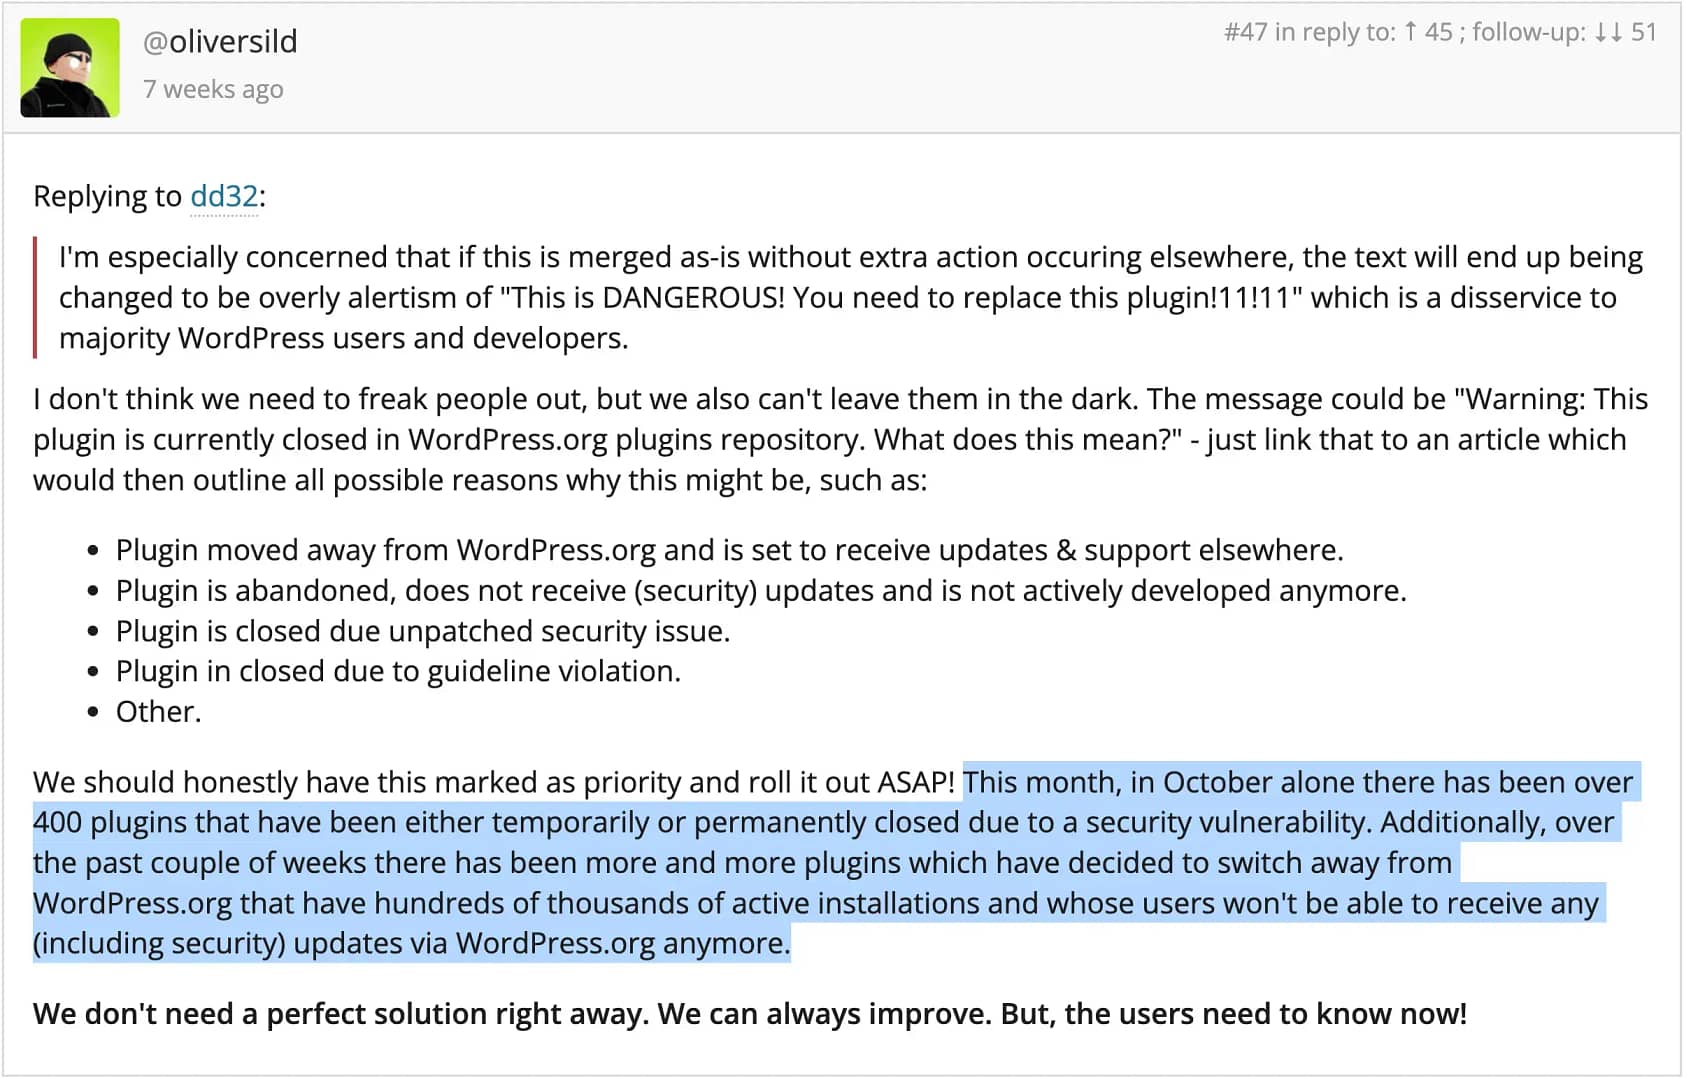Screen dimensions: 1684x1080
Task: Open the #47 comment permalink
Action: click(1245, 32)
